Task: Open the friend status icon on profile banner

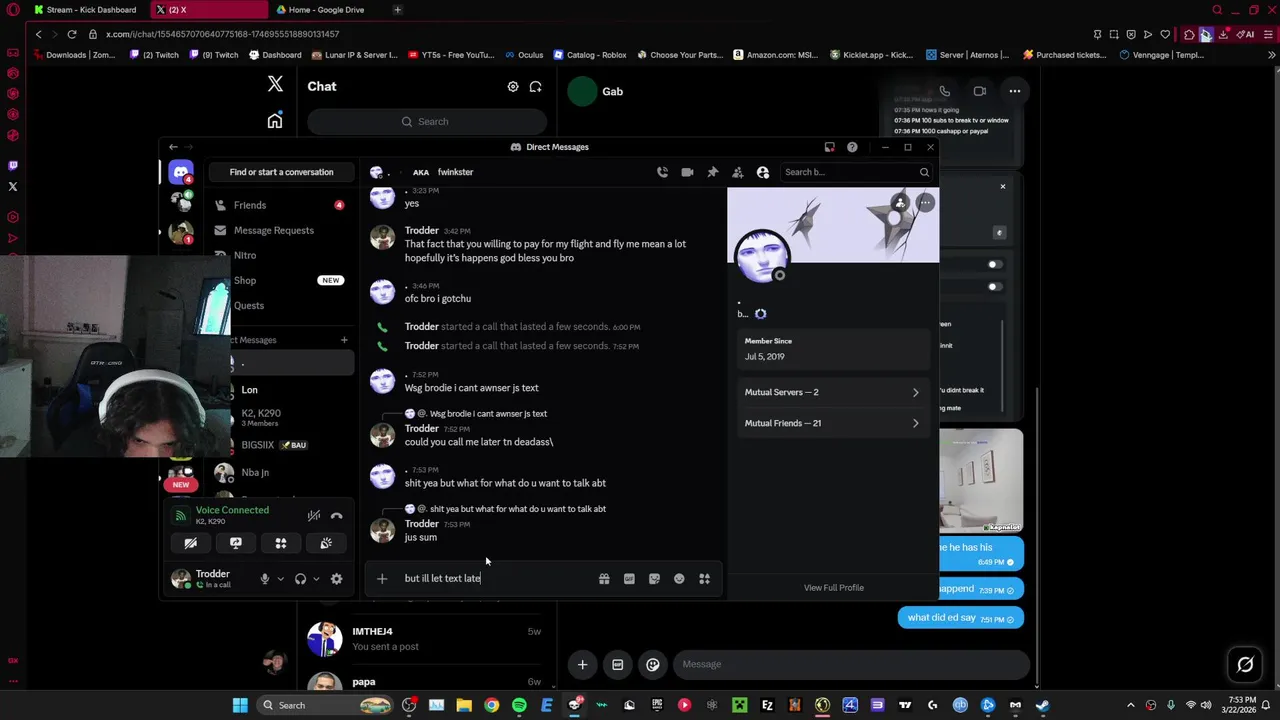Action: click(x=900, y=203)
